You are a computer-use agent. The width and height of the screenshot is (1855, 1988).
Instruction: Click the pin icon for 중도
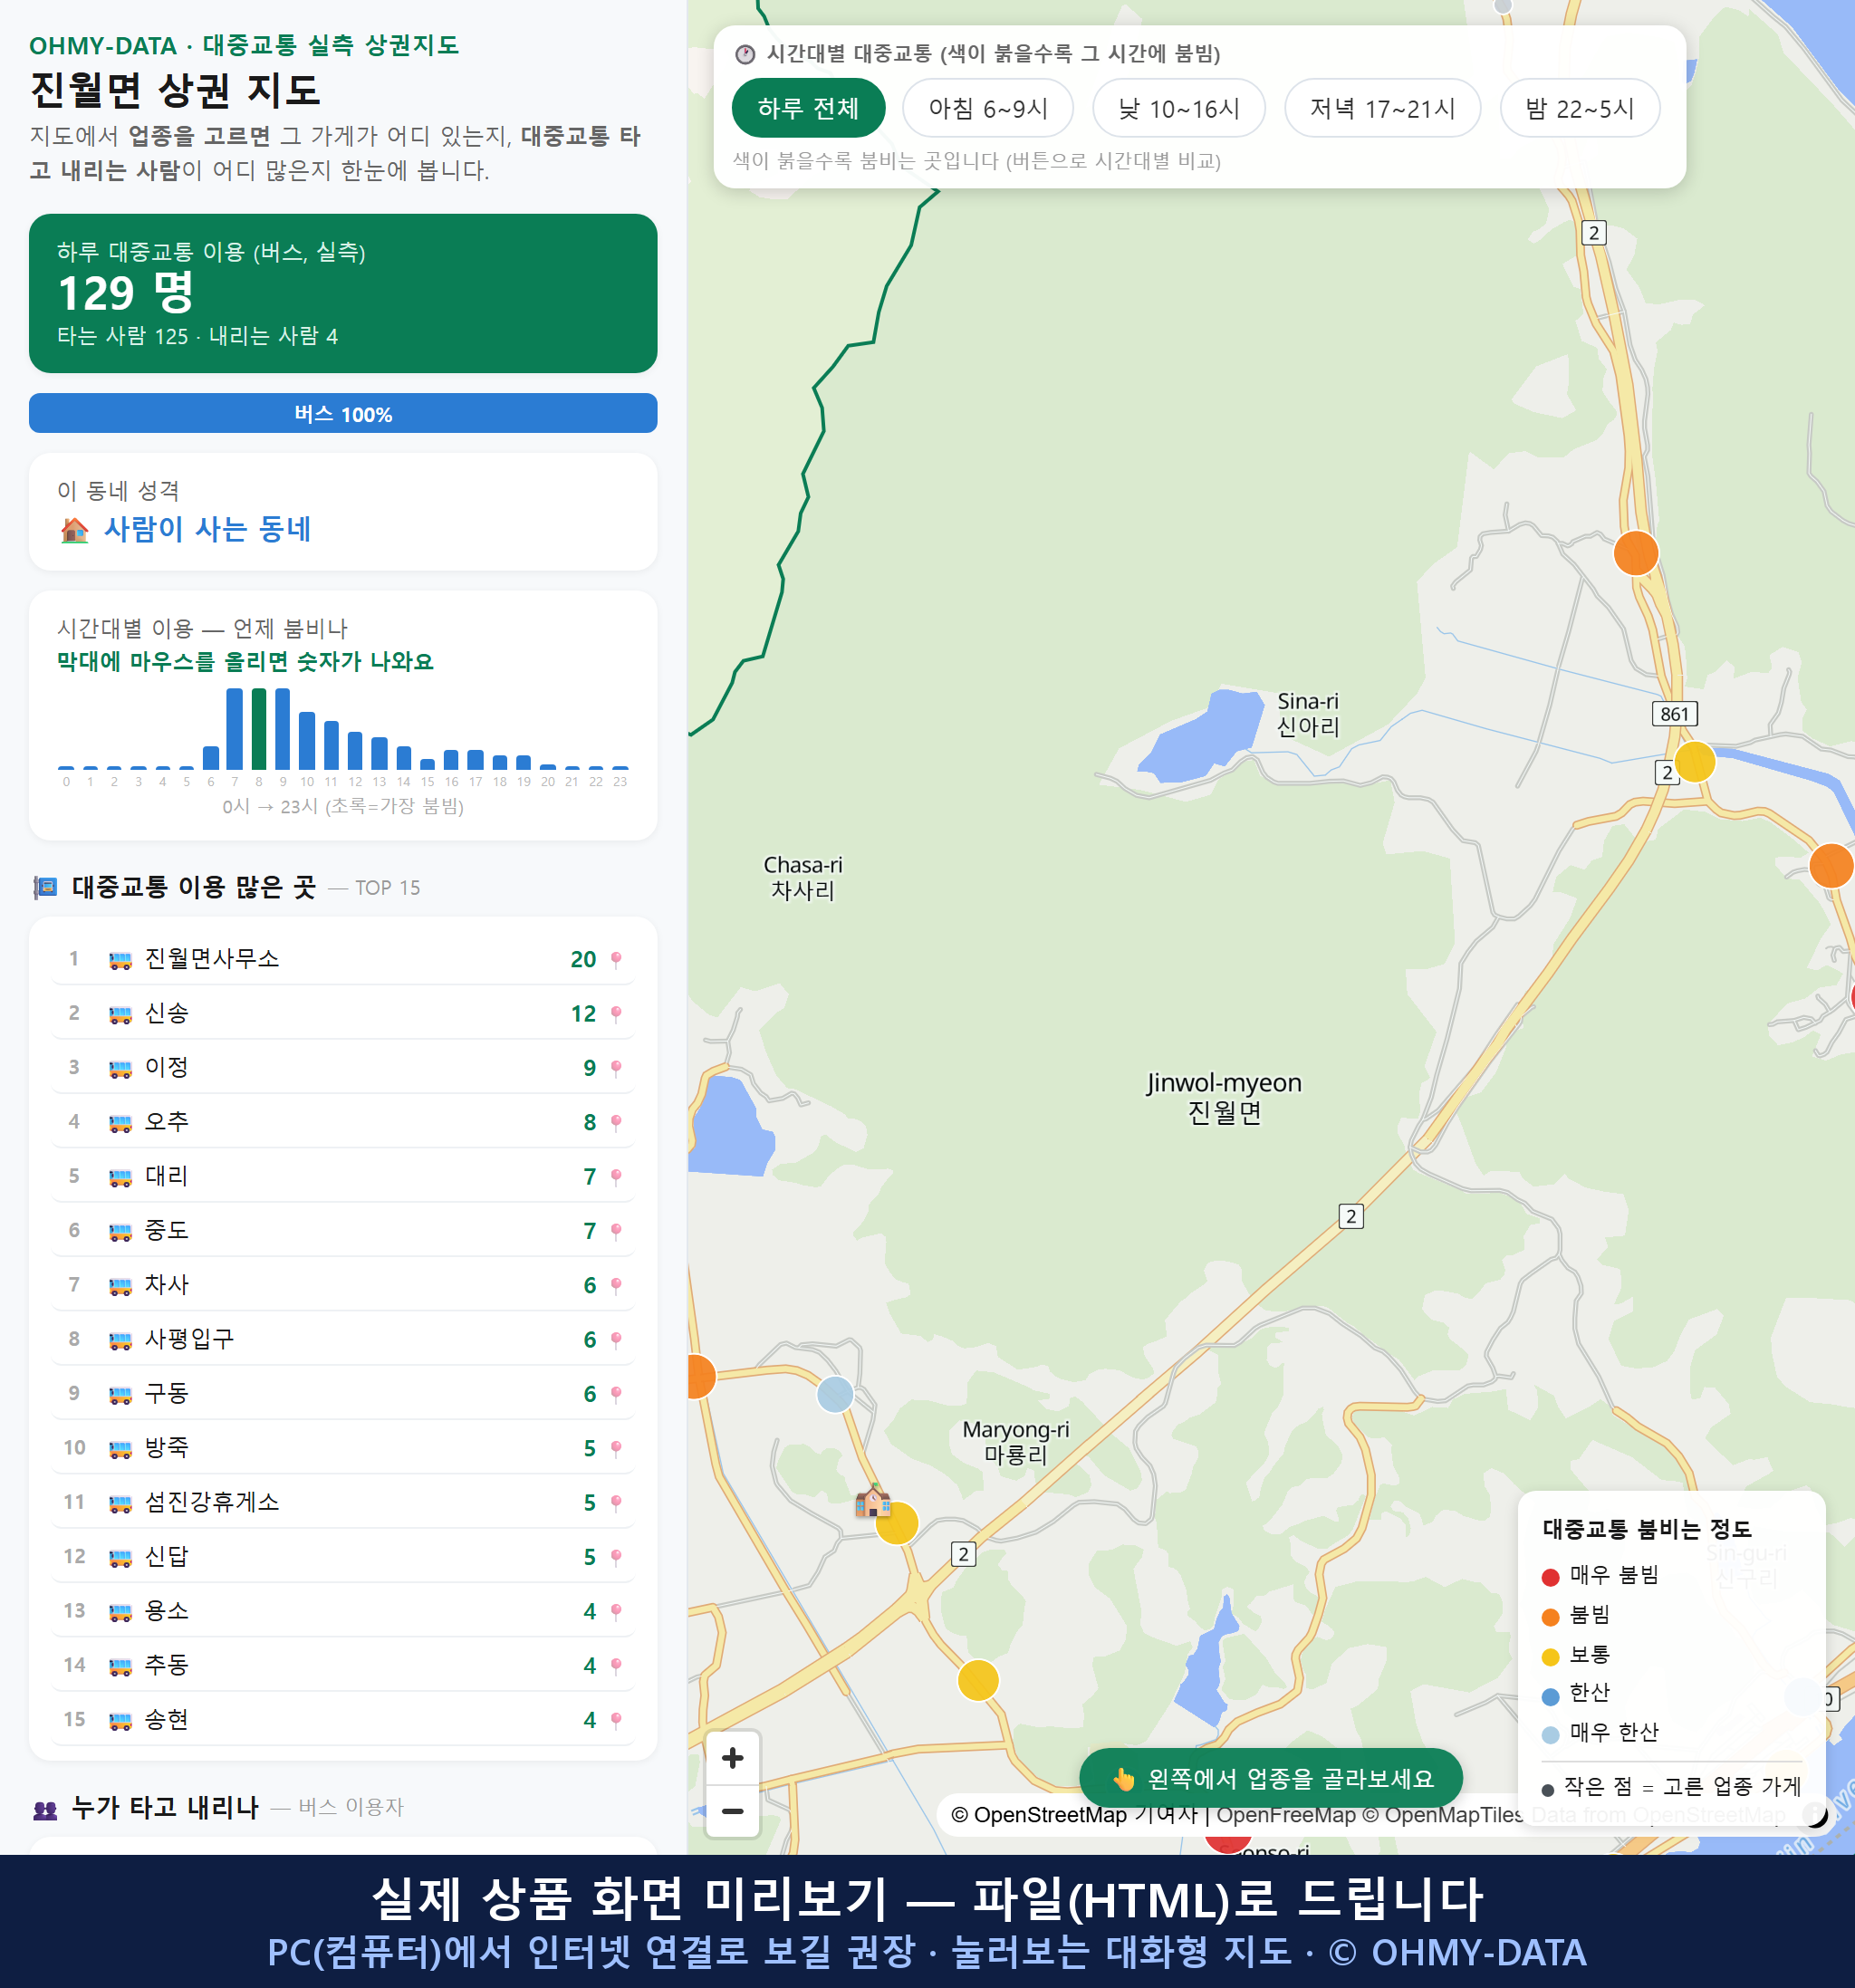point(616,1231)
